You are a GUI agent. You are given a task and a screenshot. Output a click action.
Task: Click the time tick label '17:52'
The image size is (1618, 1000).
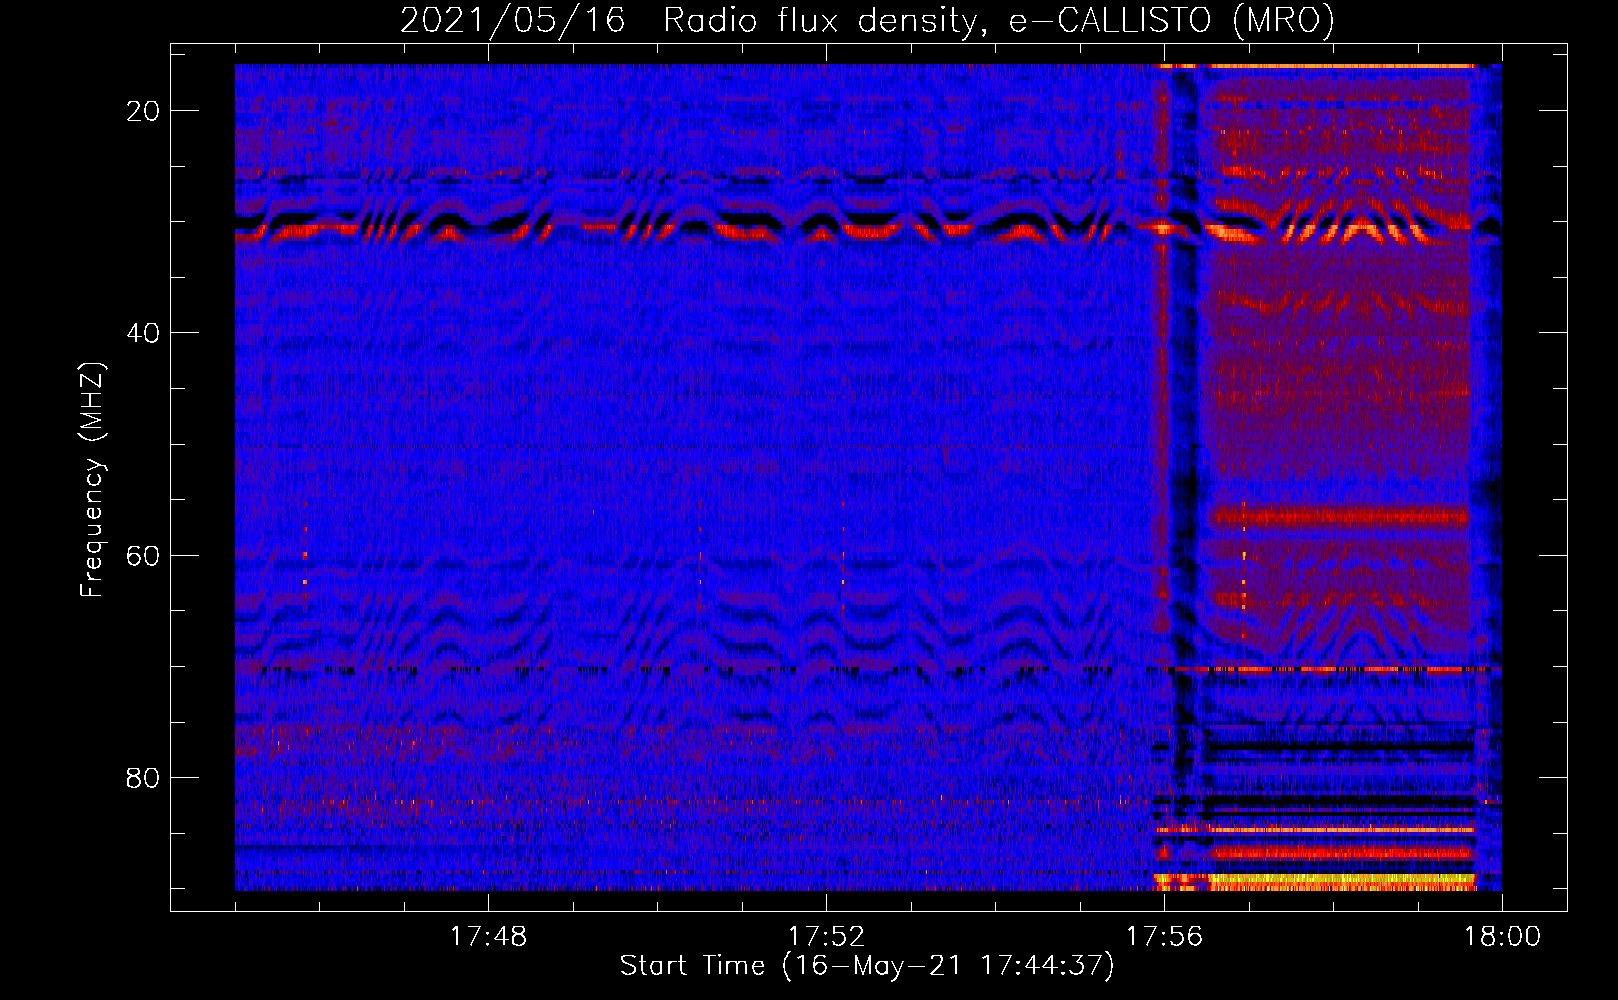point(826,937)
